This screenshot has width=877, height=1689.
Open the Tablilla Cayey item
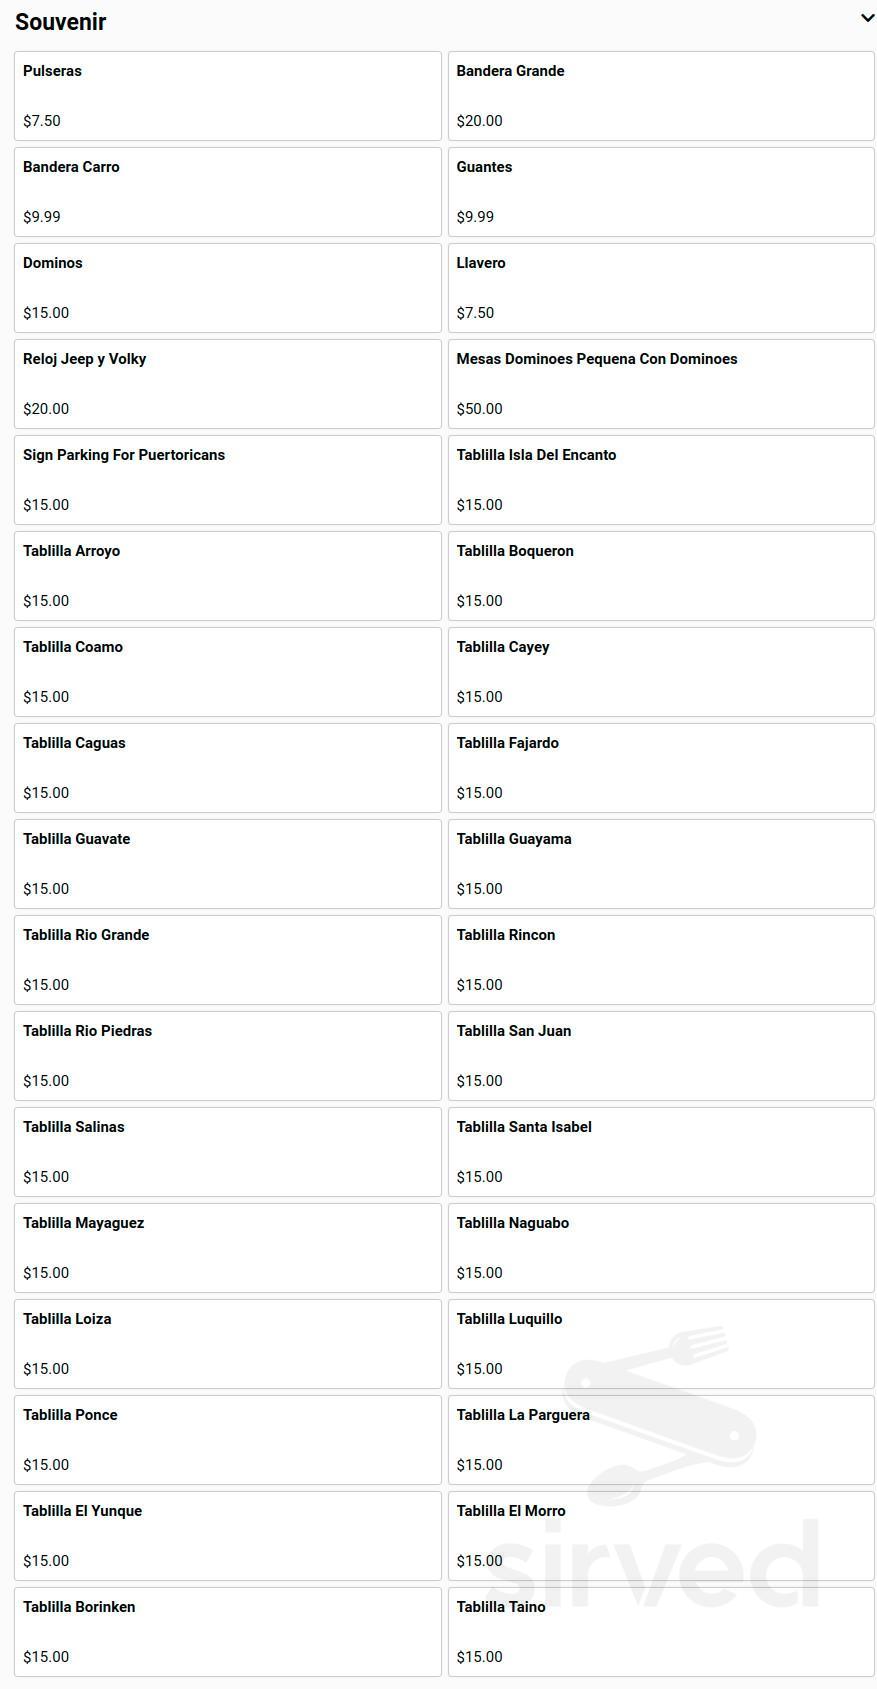pyautogui.click(x=661, y=672)
